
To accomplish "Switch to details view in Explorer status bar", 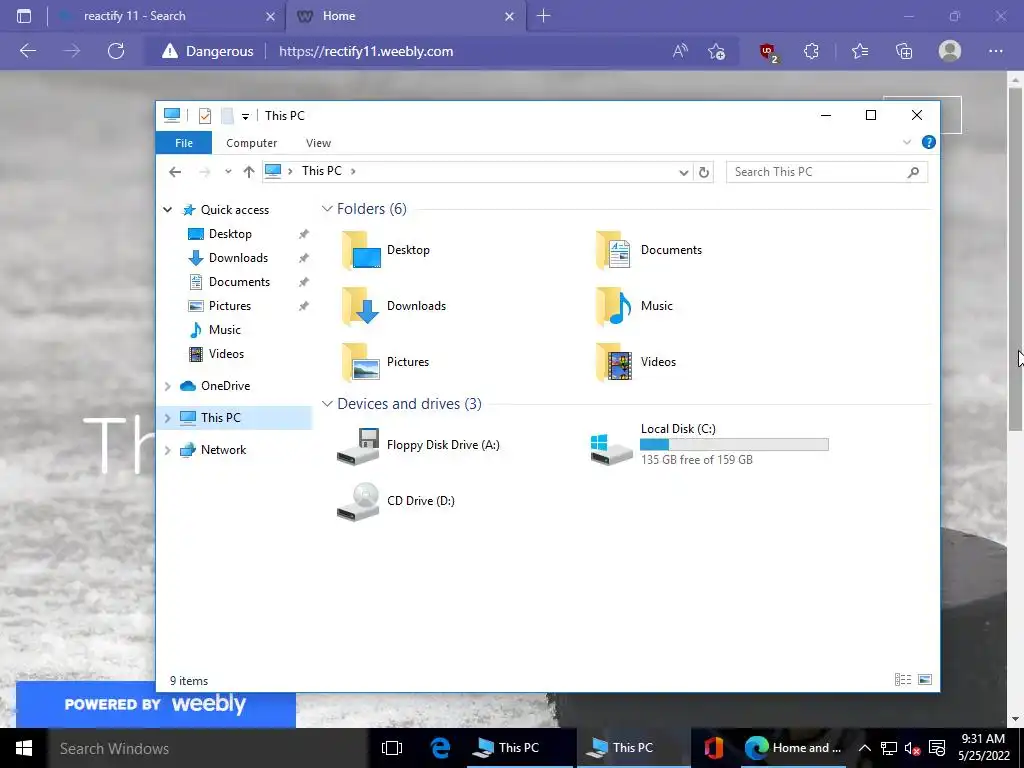I will [x=903, y=680].
